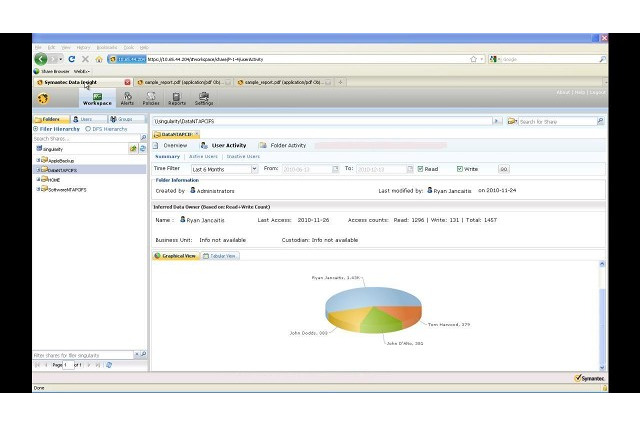Screen dimensions: 640x426
Task: Click the magnifier in the Google search box
Action: pyautogui.click(x=602, y=59)
